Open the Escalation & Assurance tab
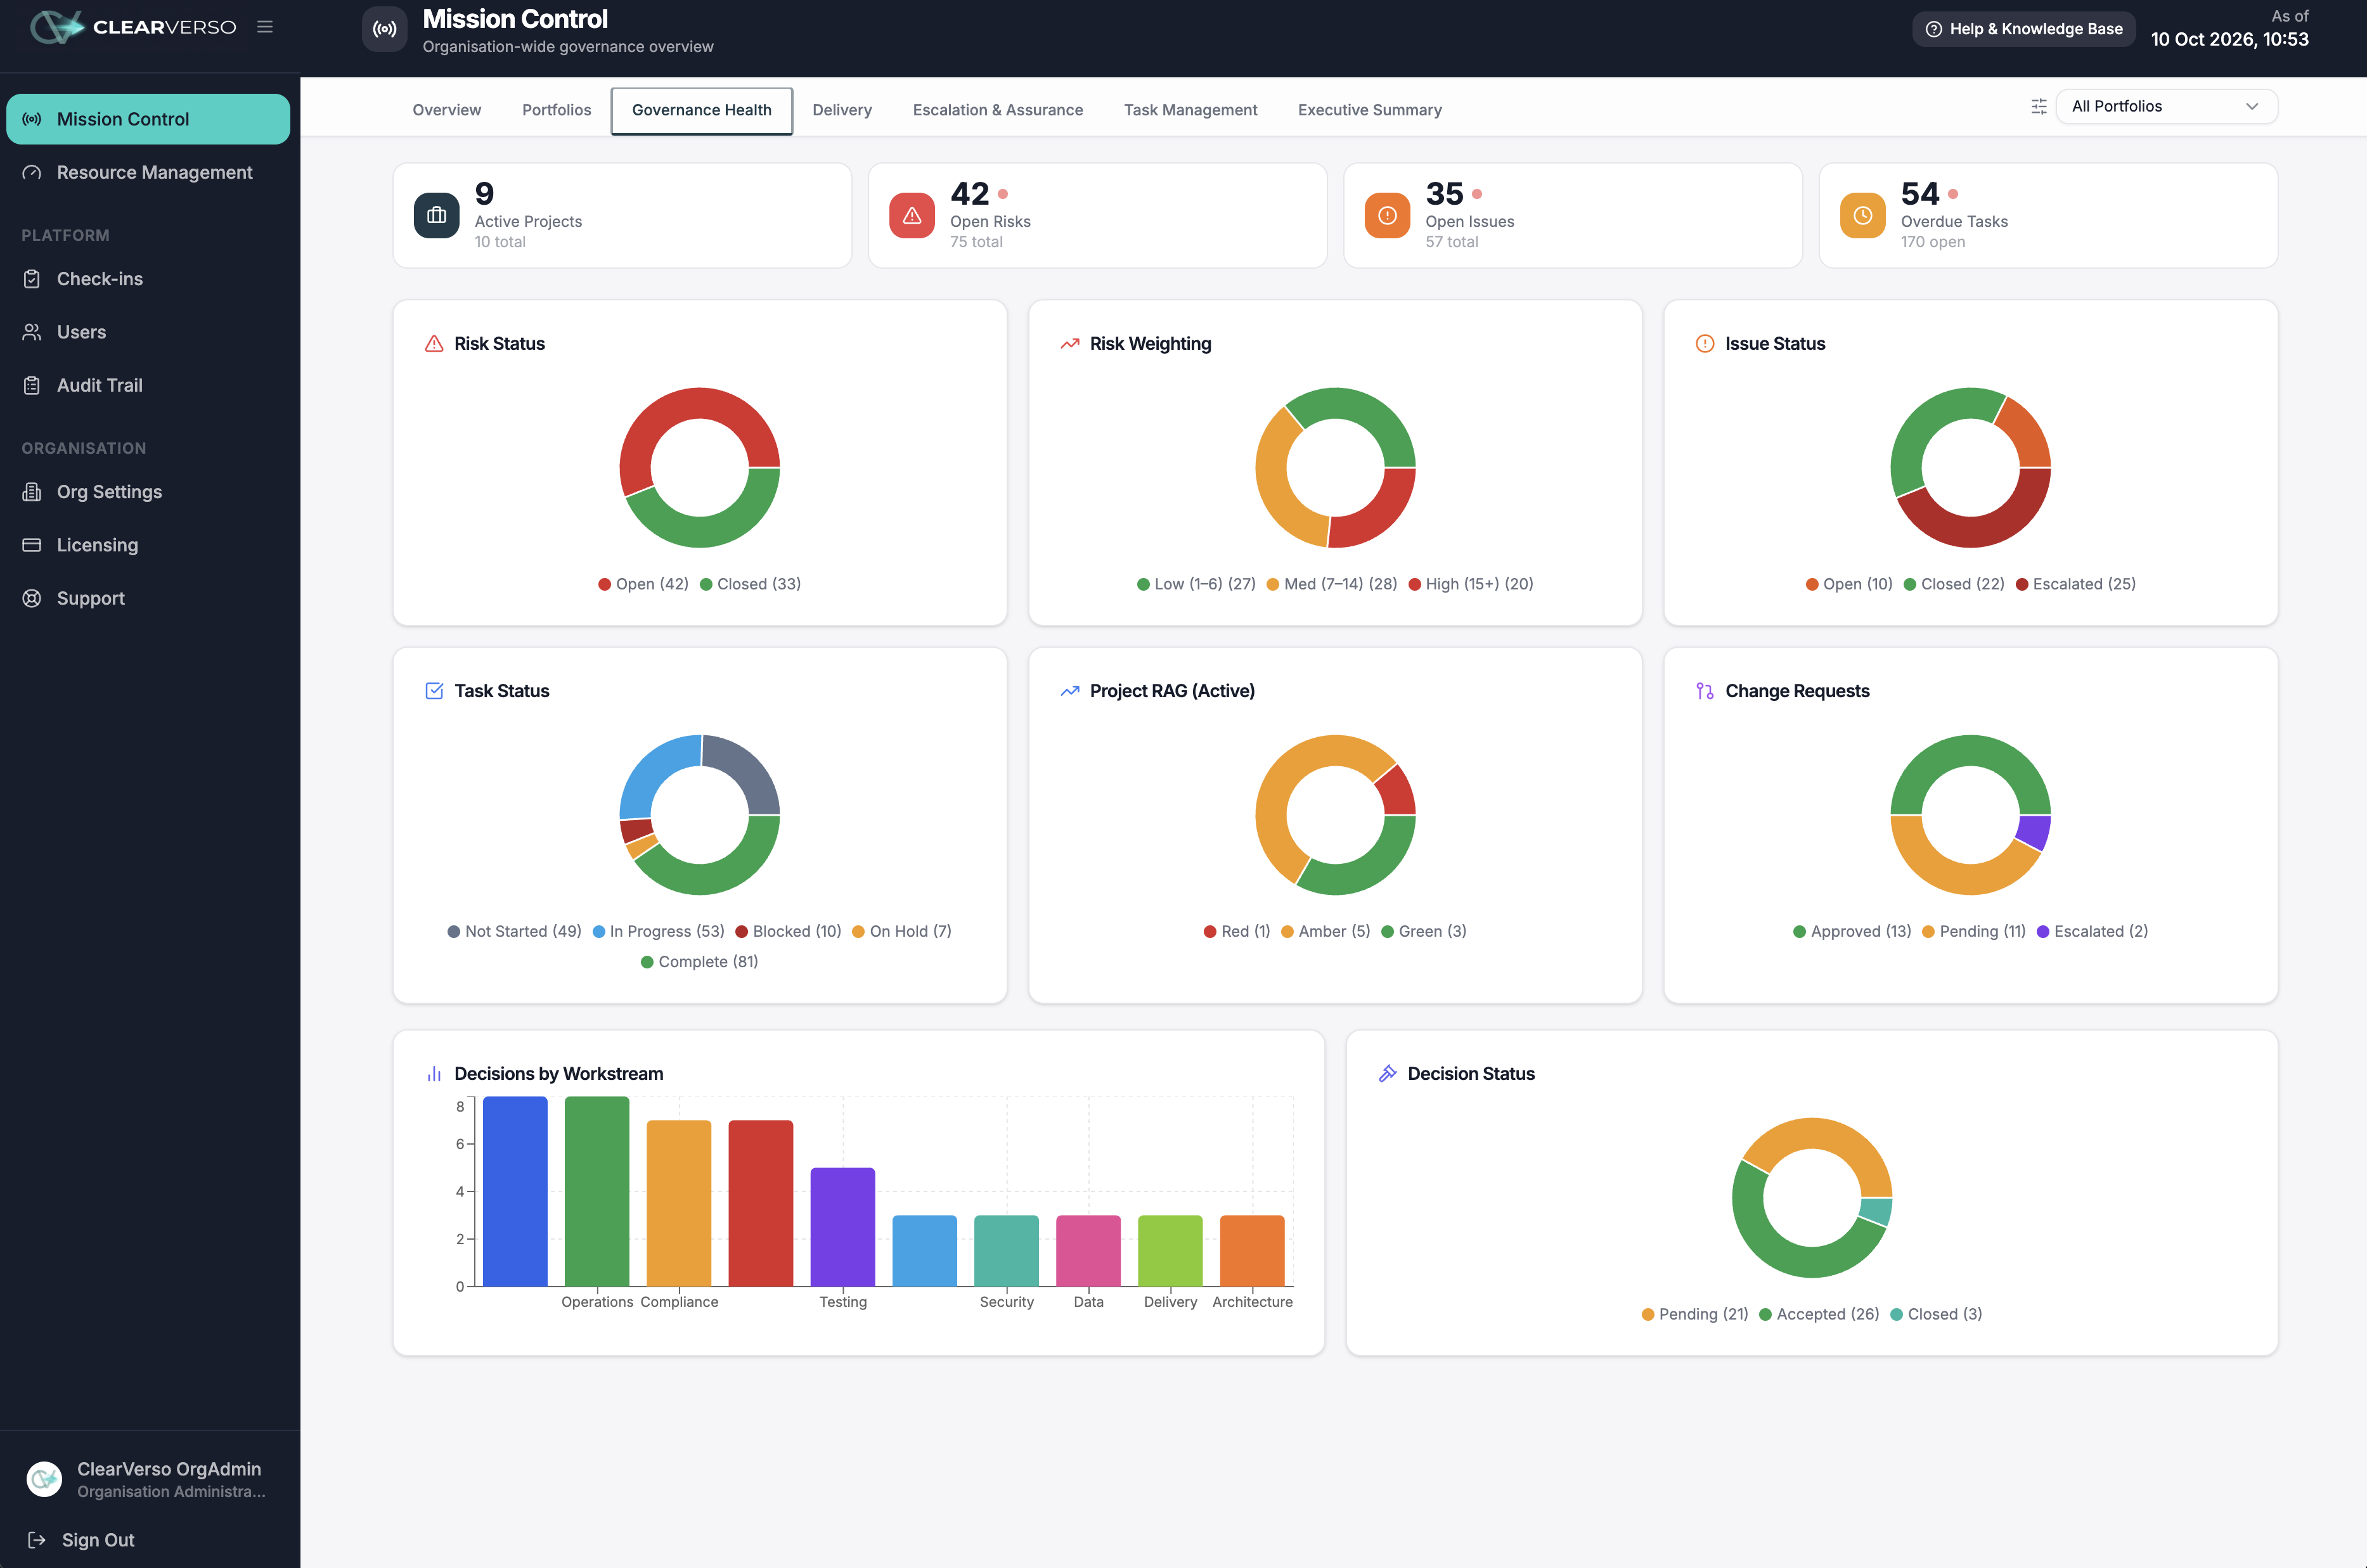2367x1568 pixels. coord(997,110)
